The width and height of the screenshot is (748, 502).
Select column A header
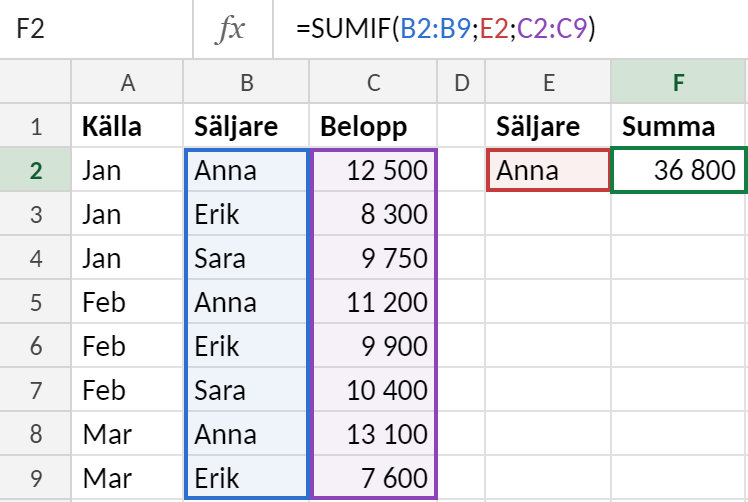pyautogui.click(x=127, y=82)
